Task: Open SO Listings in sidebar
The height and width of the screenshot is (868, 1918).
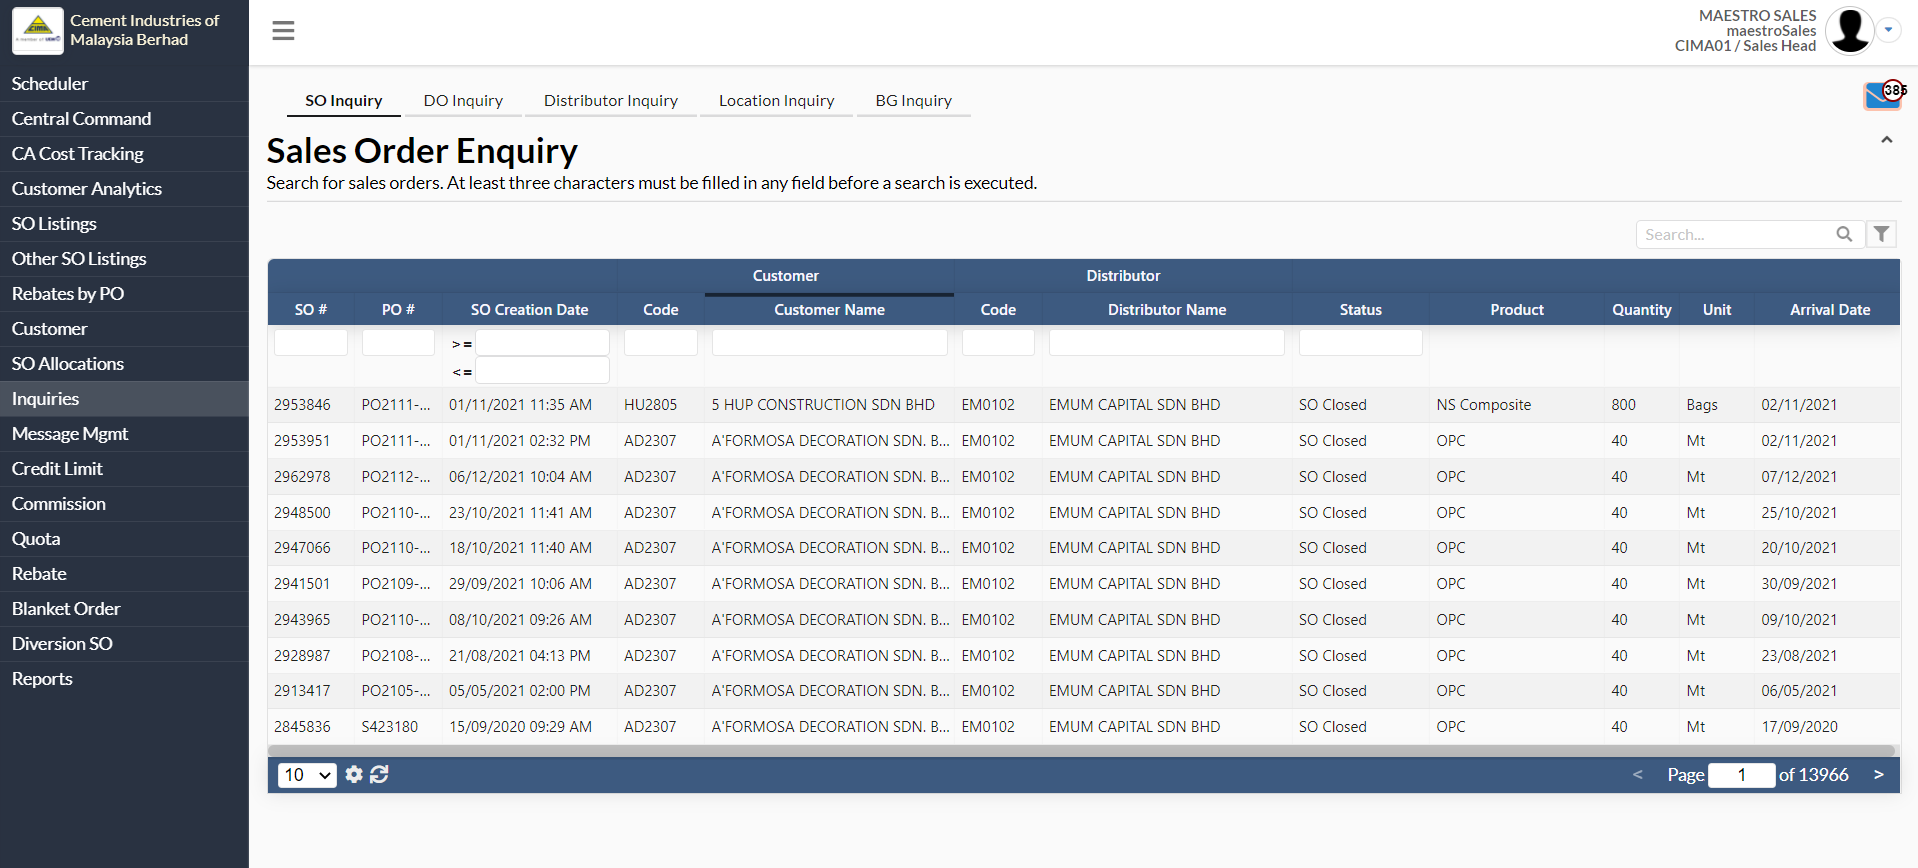Action: click(124, 224)
